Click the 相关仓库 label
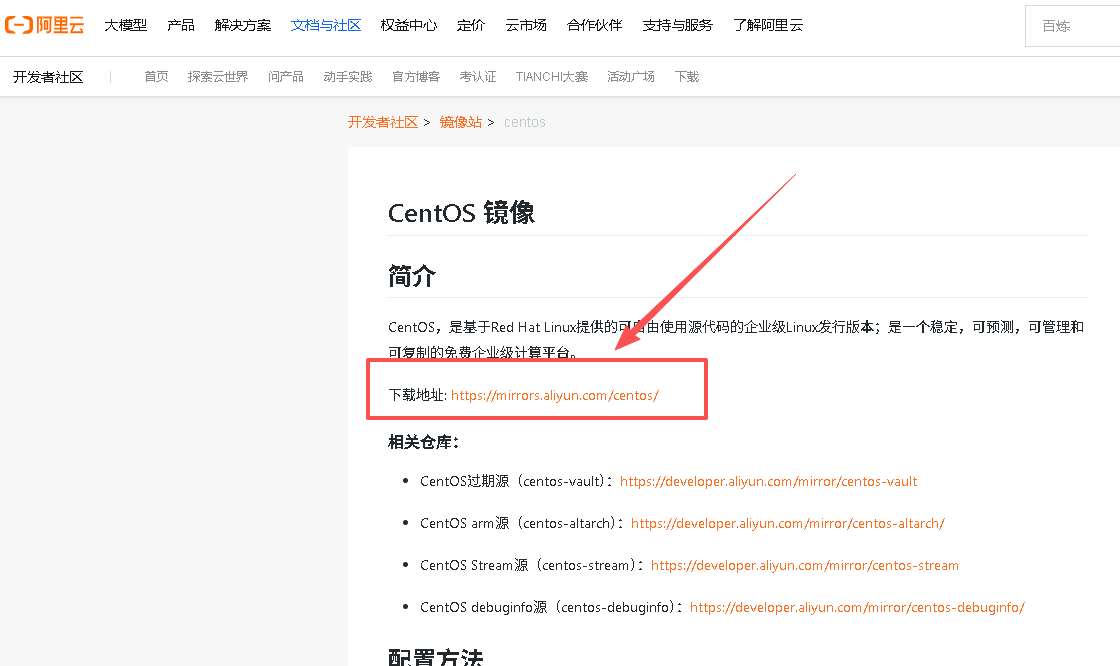The image size is (1120, 666). 424,442
